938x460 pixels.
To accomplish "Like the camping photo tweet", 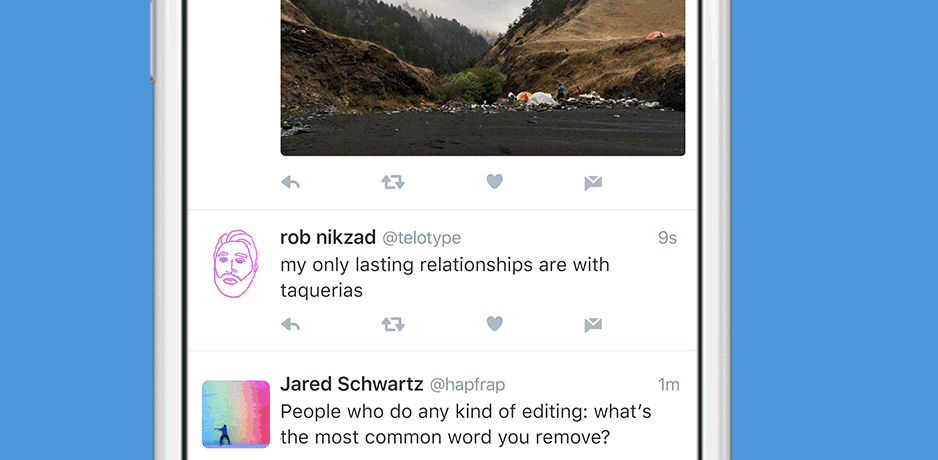I will tap(494, 182).
